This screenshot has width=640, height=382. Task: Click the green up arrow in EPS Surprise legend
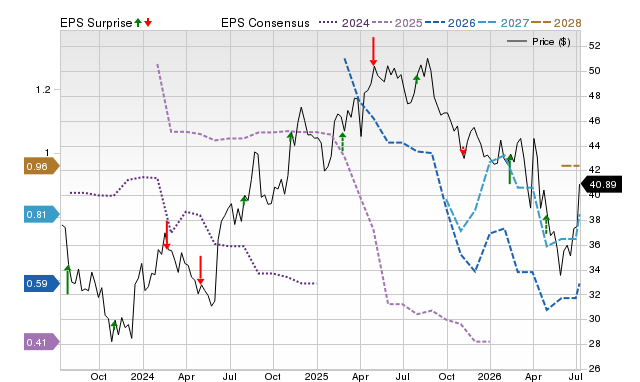138,22
